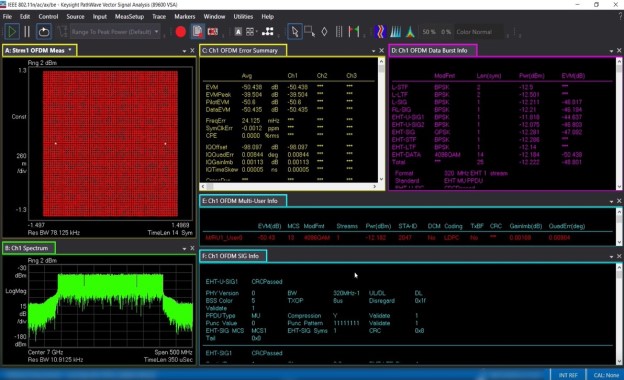Viewport: 624px width, 380px height.
Task: Select the F: Ch1 OFDM SIG Info tab
Action: [233, 256]
